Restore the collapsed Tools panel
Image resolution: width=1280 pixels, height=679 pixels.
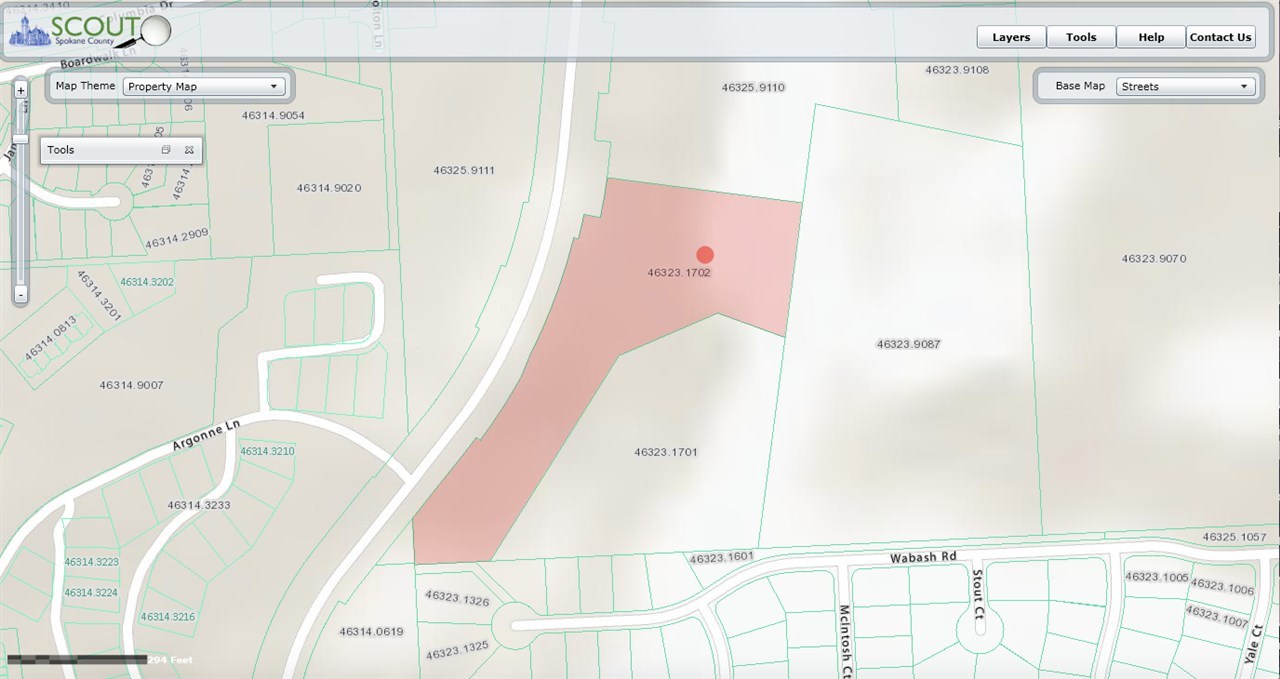[167, 150]
